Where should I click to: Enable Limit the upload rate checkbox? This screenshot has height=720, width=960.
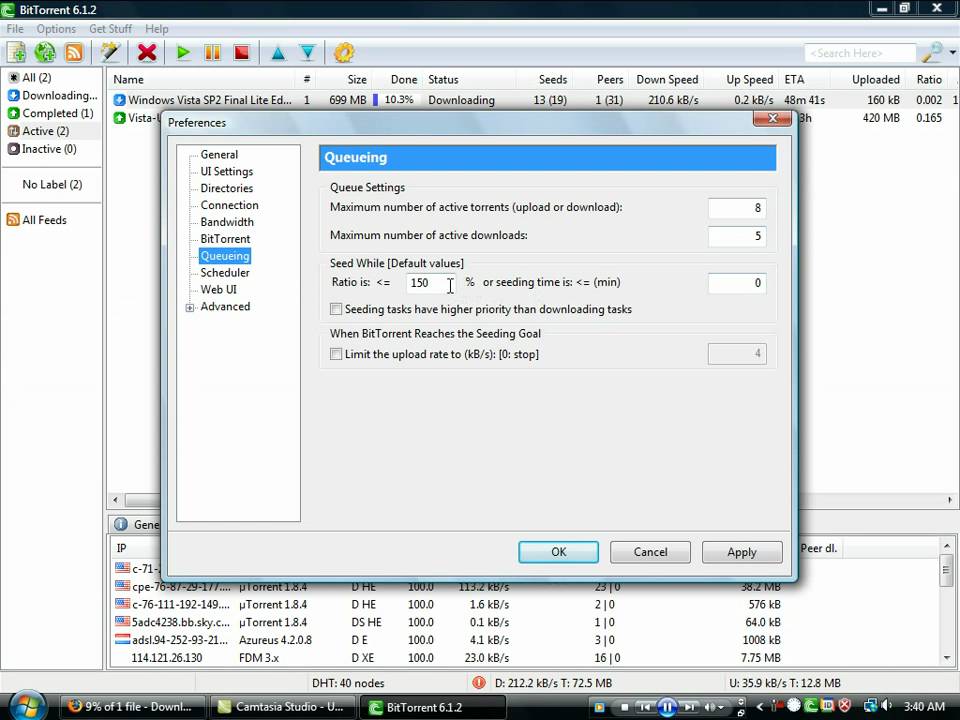point(336,354)
